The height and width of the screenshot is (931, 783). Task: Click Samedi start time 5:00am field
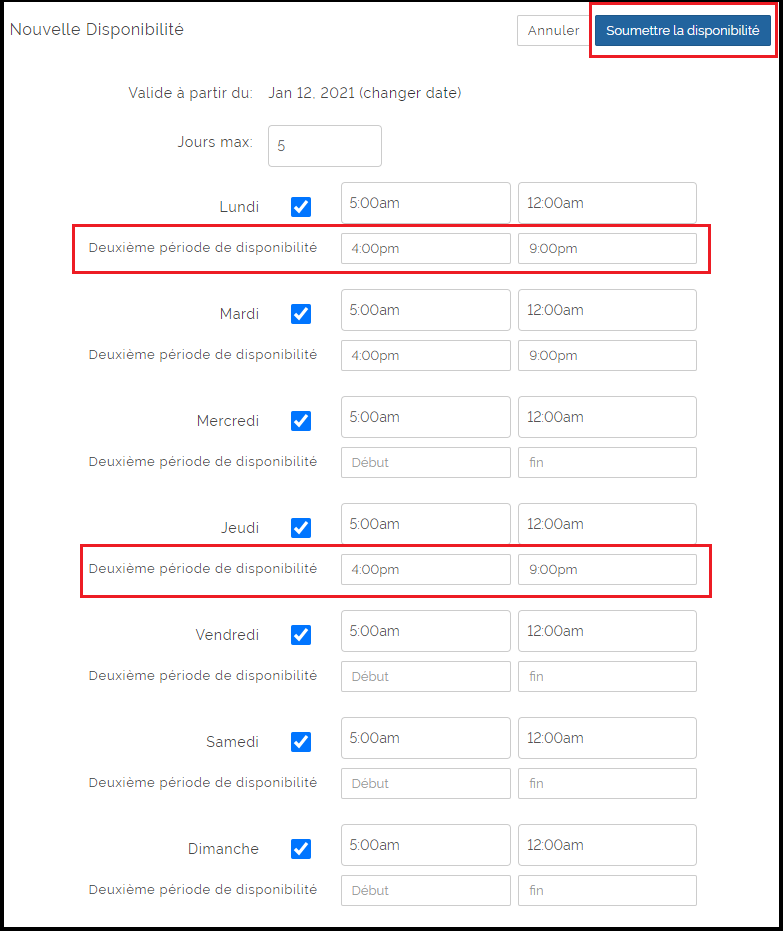pyautogui.click(x=425, y=738)
